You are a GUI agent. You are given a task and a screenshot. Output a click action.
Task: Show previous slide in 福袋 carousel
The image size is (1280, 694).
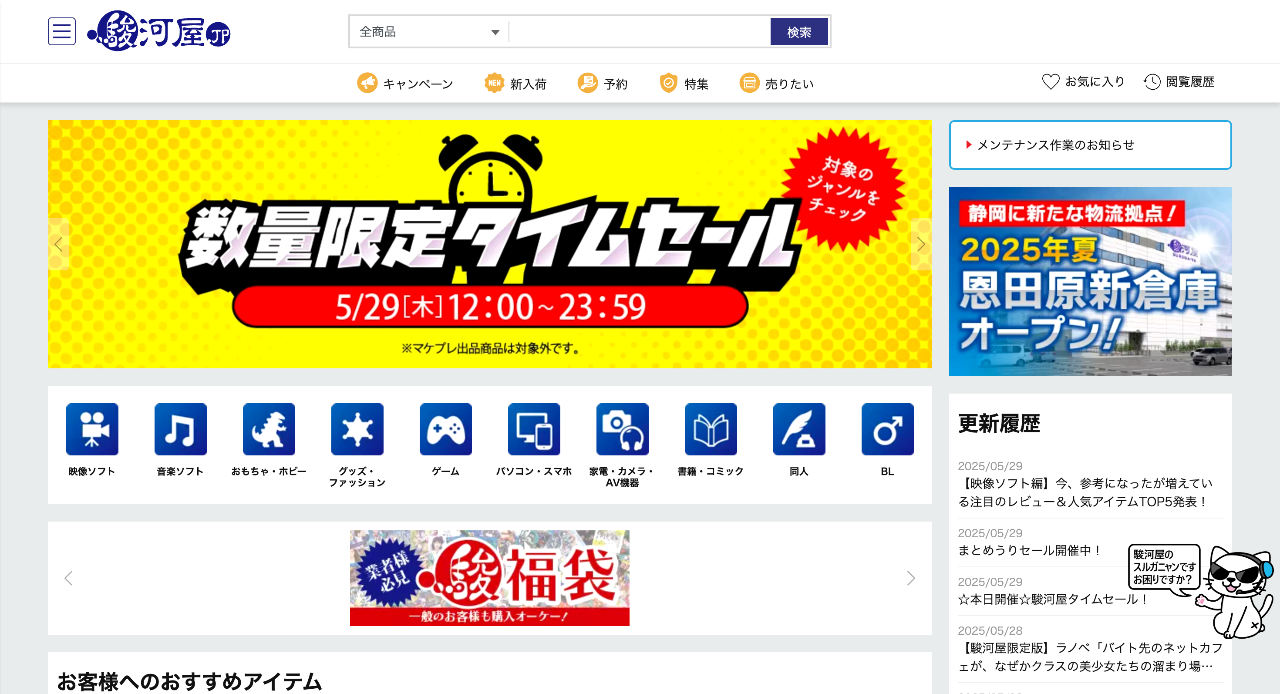pos(68,578)
